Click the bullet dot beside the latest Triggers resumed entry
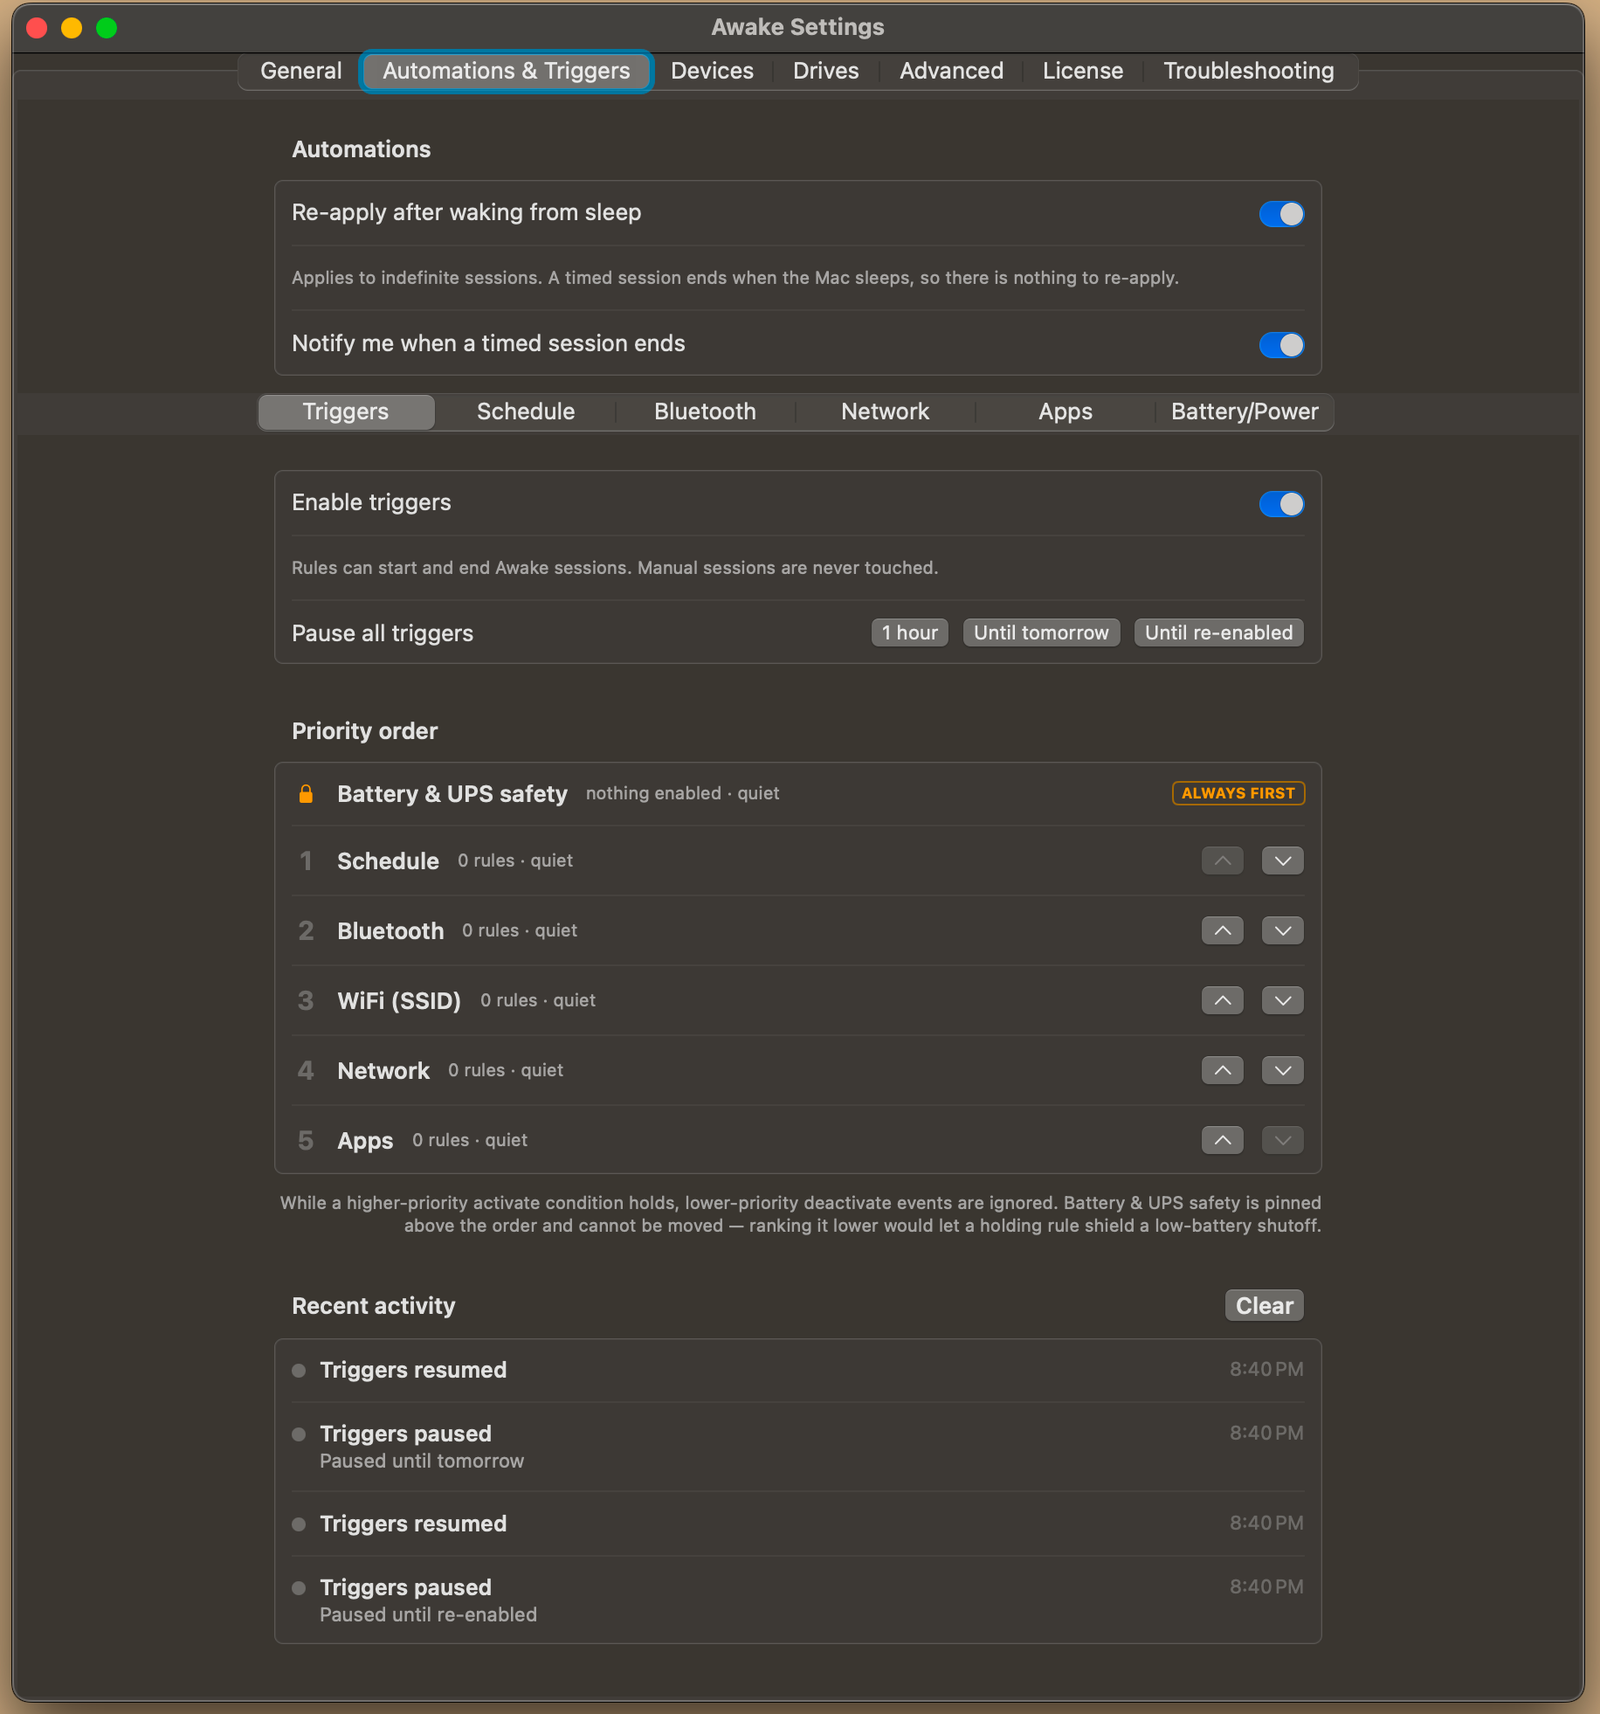 [299, 1371]
